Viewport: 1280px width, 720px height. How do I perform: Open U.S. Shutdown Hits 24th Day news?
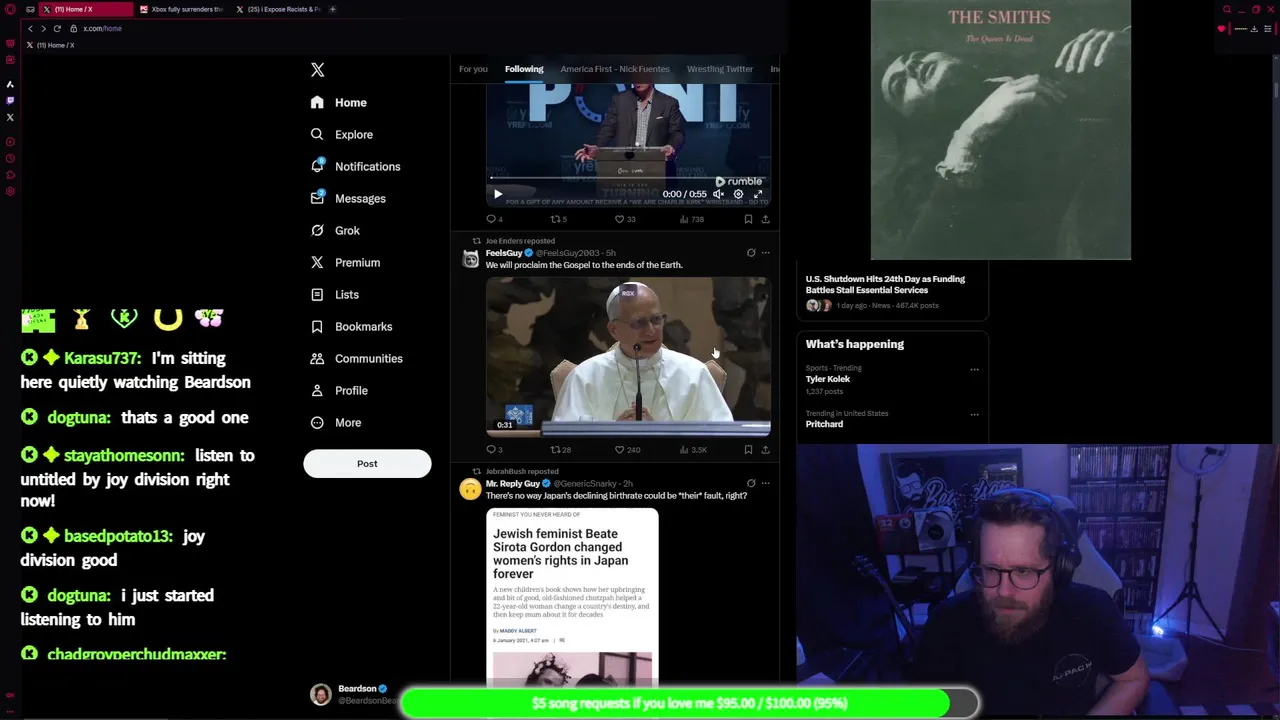(x=885, y=284)
